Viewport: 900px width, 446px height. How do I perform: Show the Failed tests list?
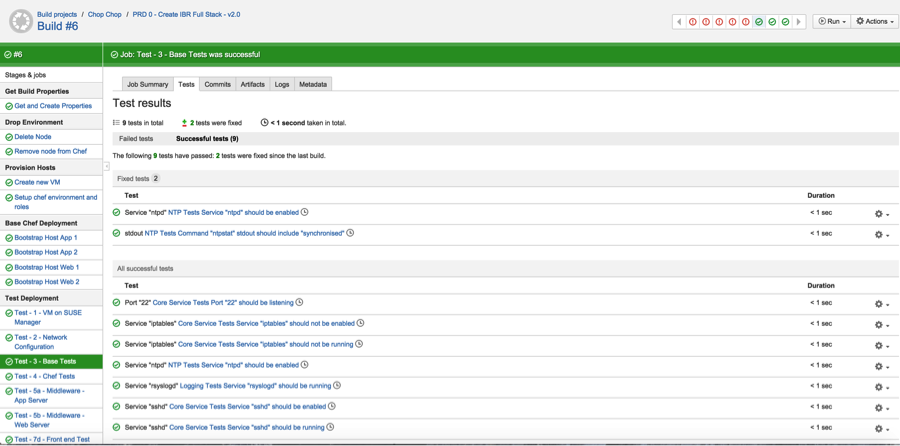(136, 139)
